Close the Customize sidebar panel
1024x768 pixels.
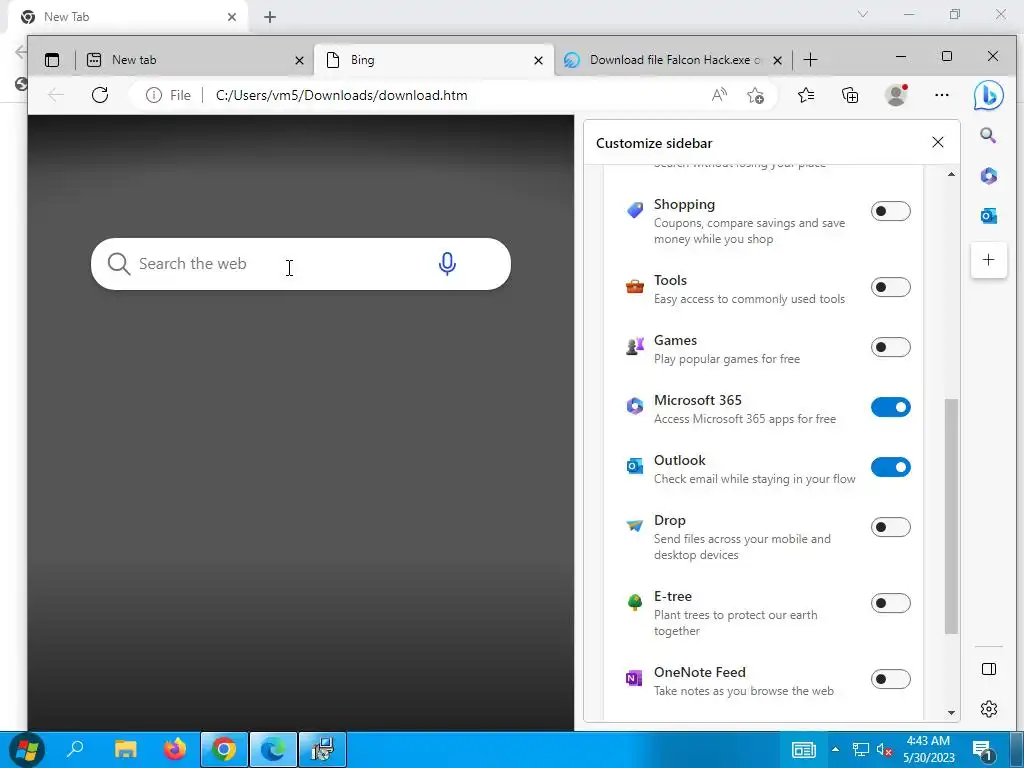click(938, 142)
